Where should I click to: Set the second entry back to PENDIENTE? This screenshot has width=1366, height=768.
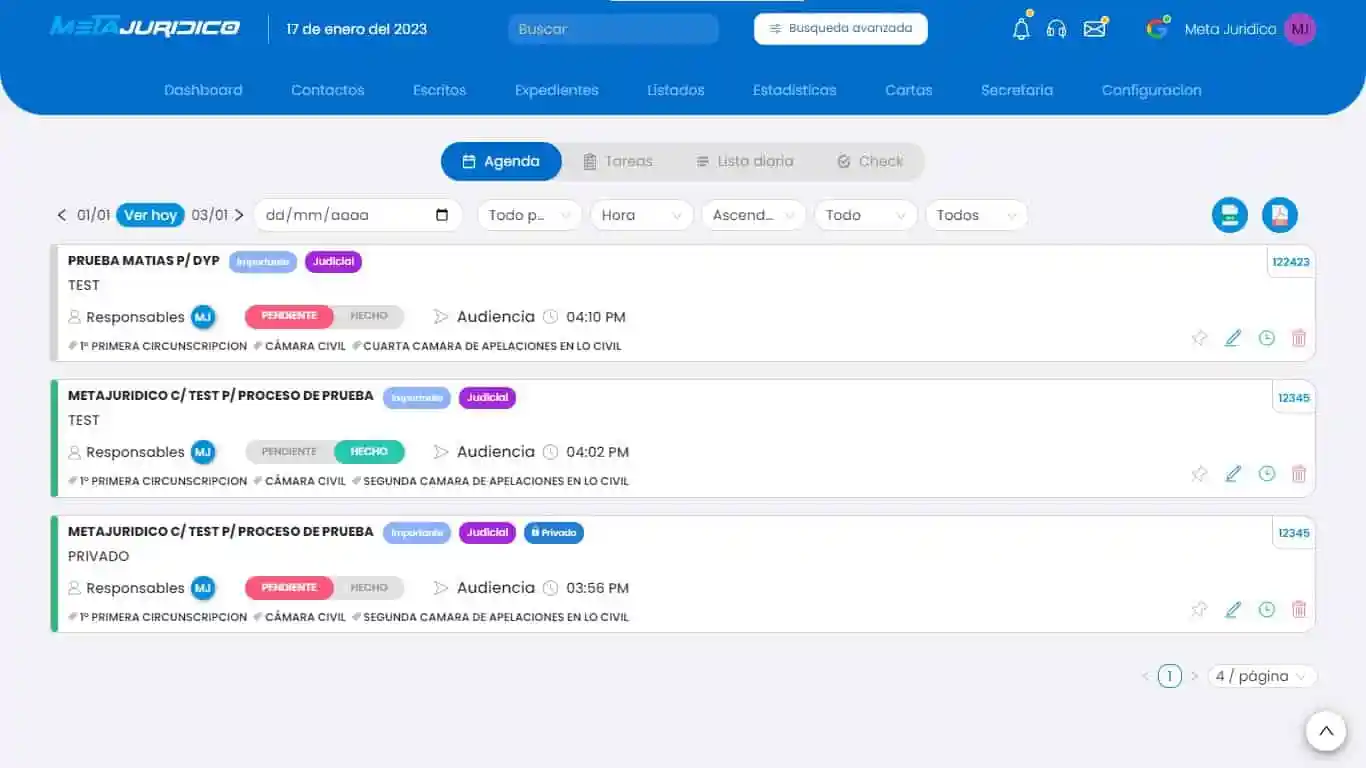[x=288, y=451]
